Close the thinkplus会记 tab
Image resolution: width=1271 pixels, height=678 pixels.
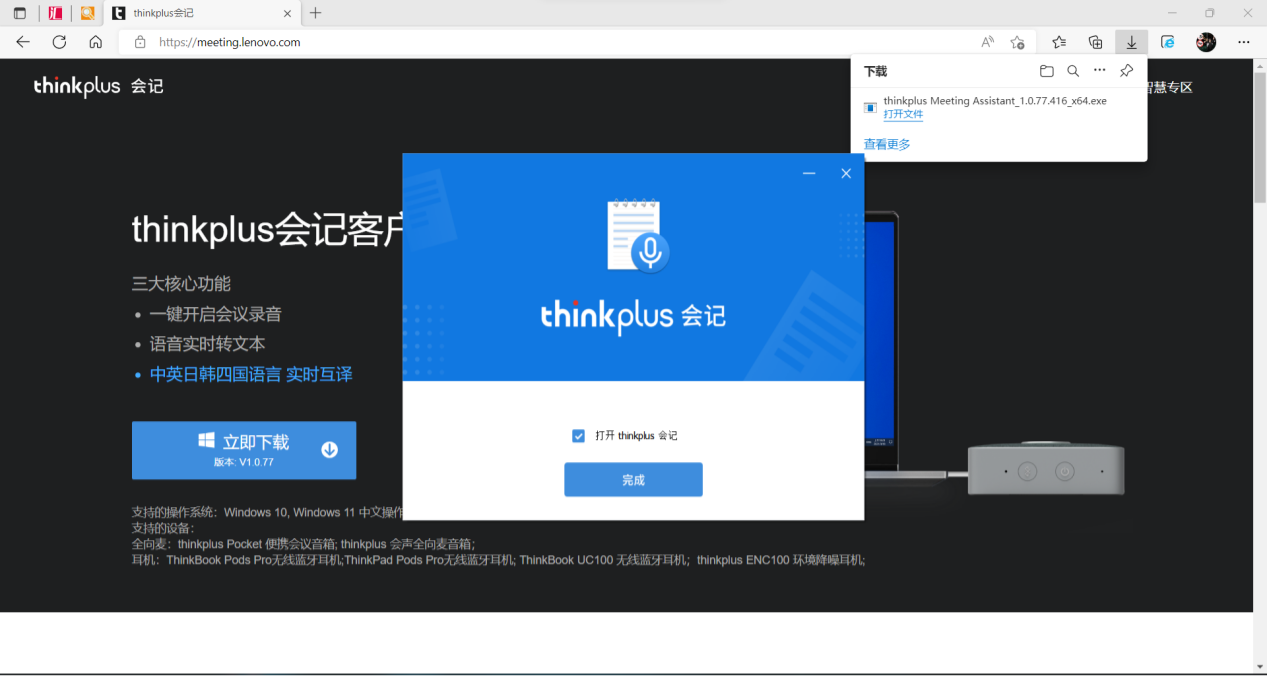point(288,13)
